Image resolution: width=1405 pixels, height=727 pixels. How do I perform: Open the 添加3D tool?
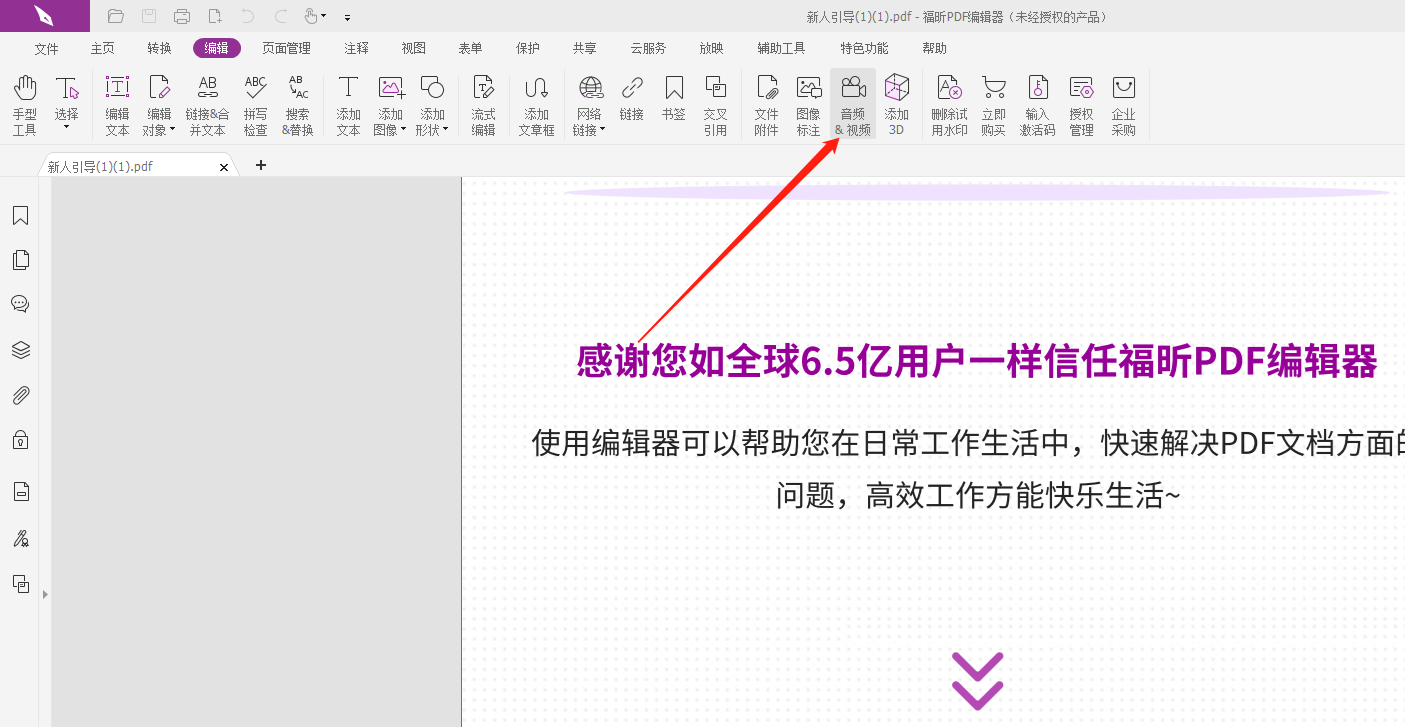(896, 105)
